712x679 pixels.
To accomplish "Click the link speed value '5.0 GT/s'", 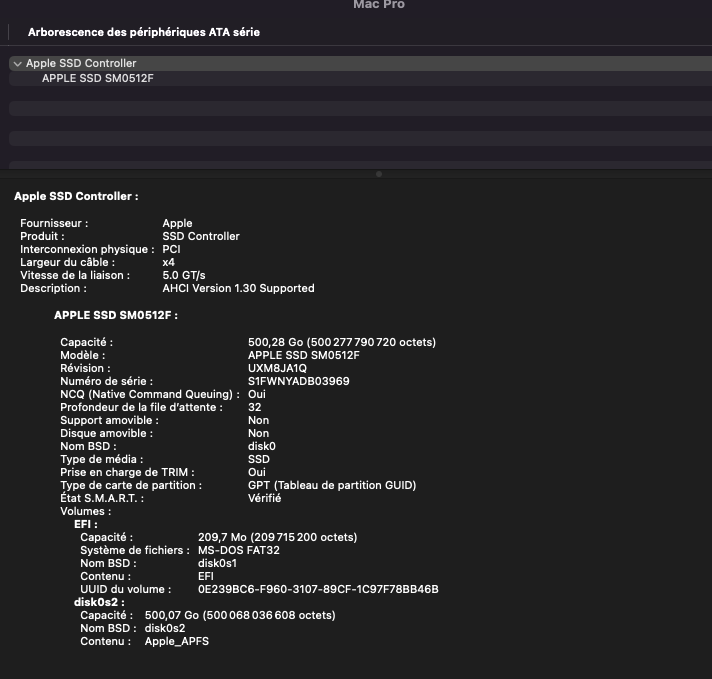I will pos(184,275).
